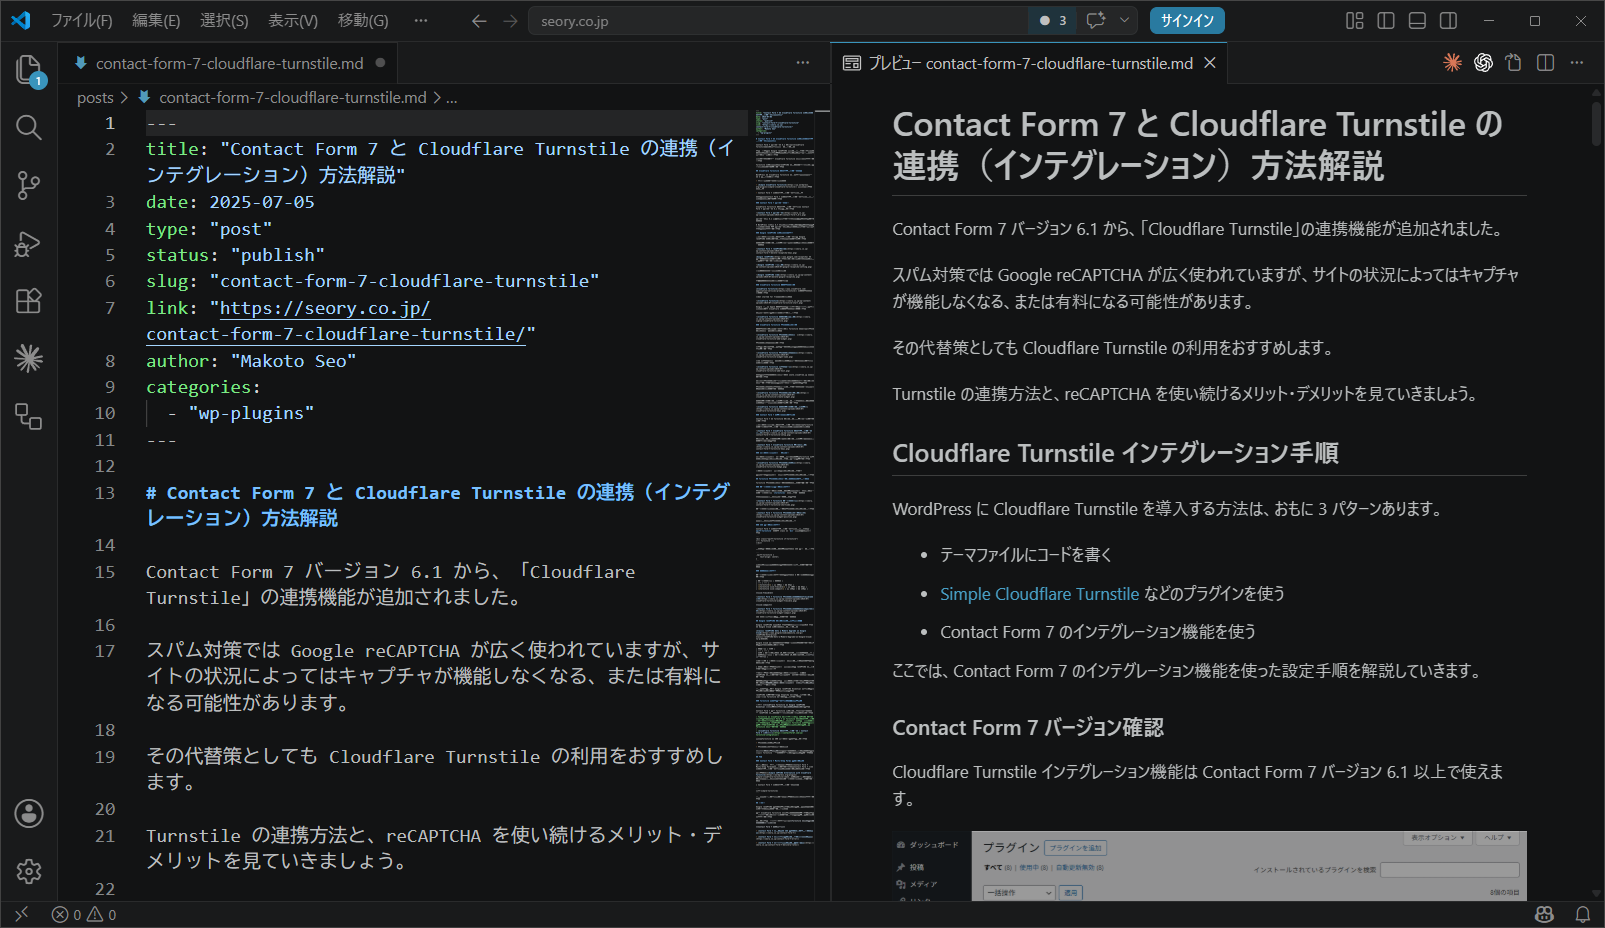Open the Explorer view in activity bar
Image resolution: width=1605 pixels, height=928 pixels.
coord(29,69)
